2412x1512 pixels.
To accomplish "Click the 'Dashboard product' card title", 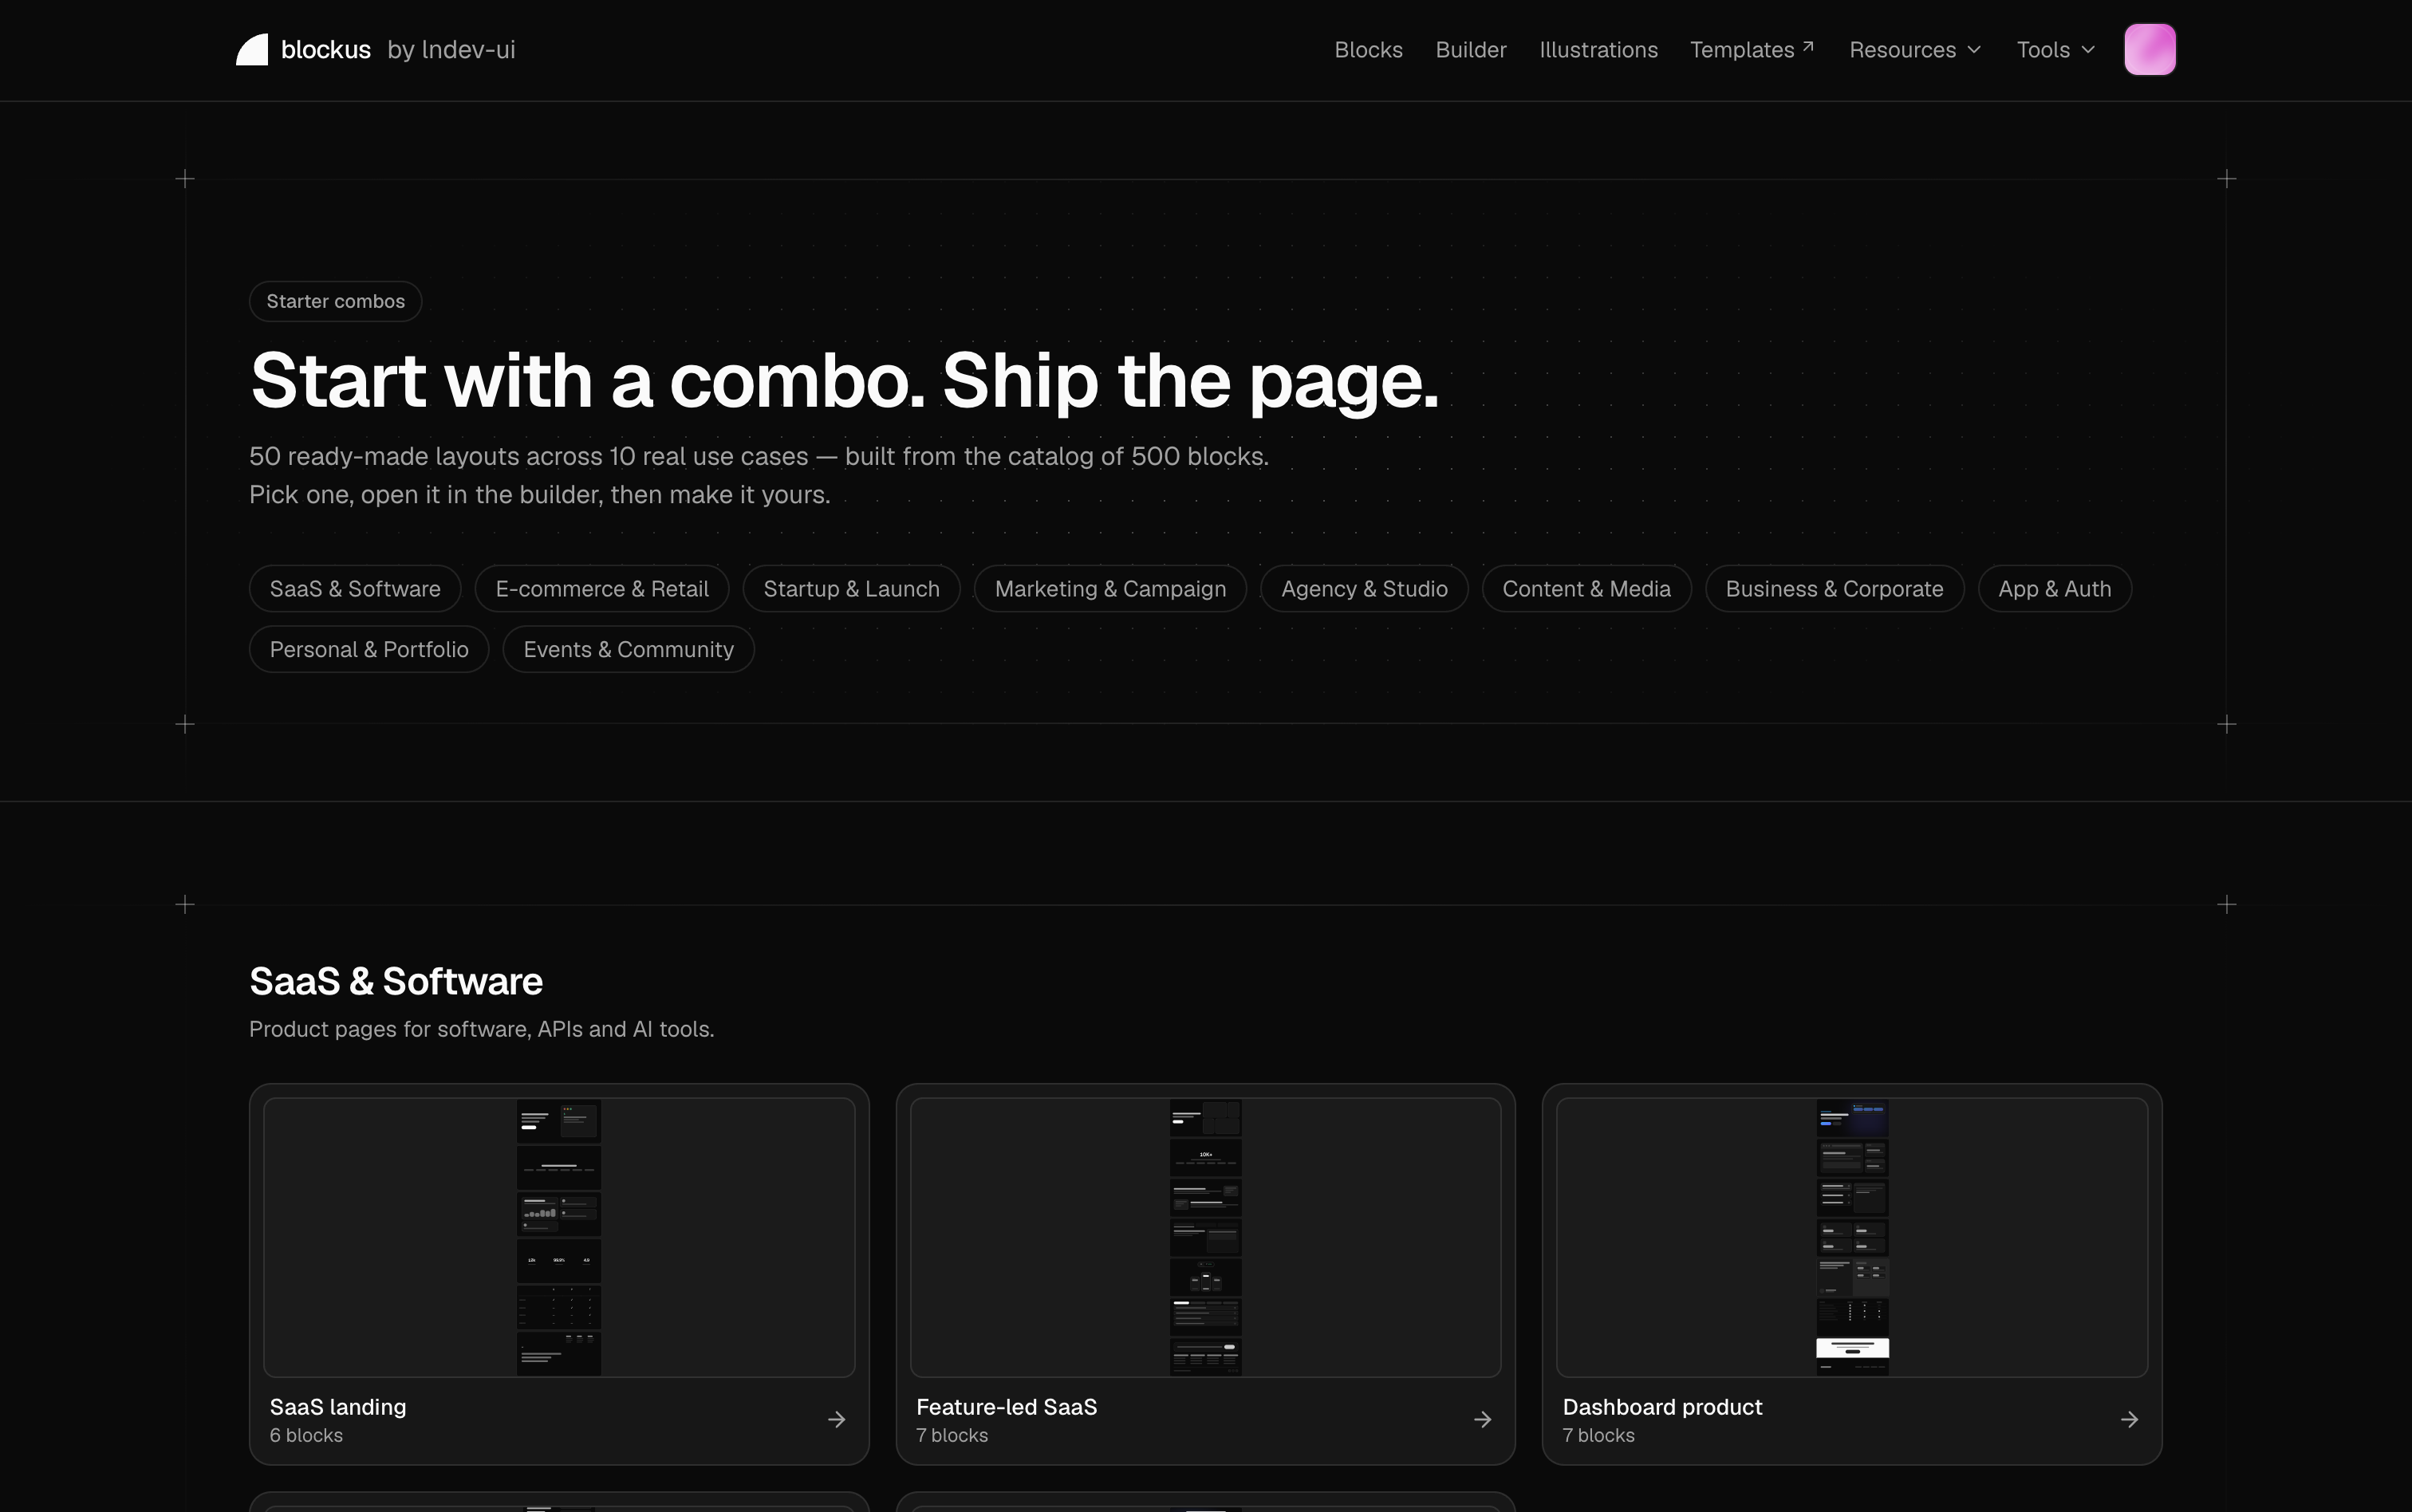I will coord(1662,1407).
